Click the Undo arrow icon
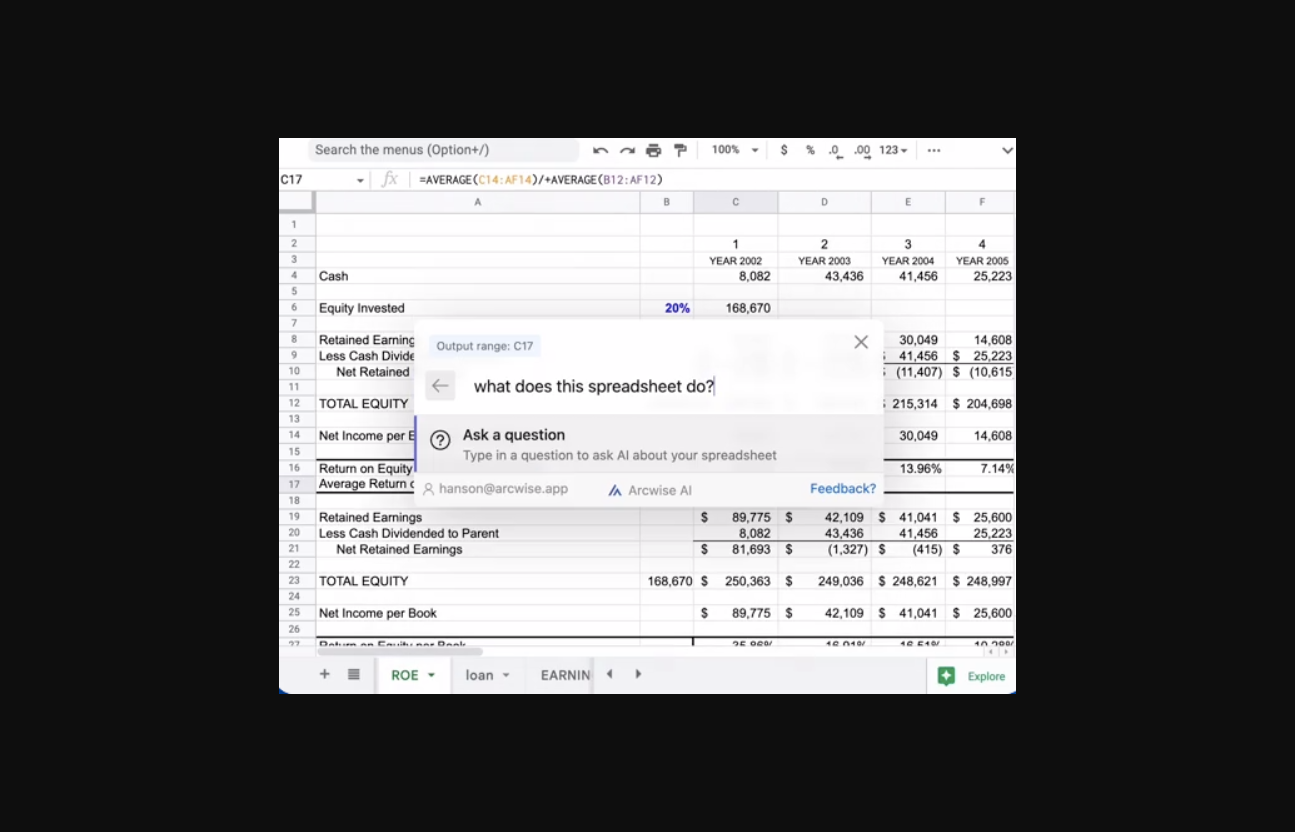 [x=600, y=151]
